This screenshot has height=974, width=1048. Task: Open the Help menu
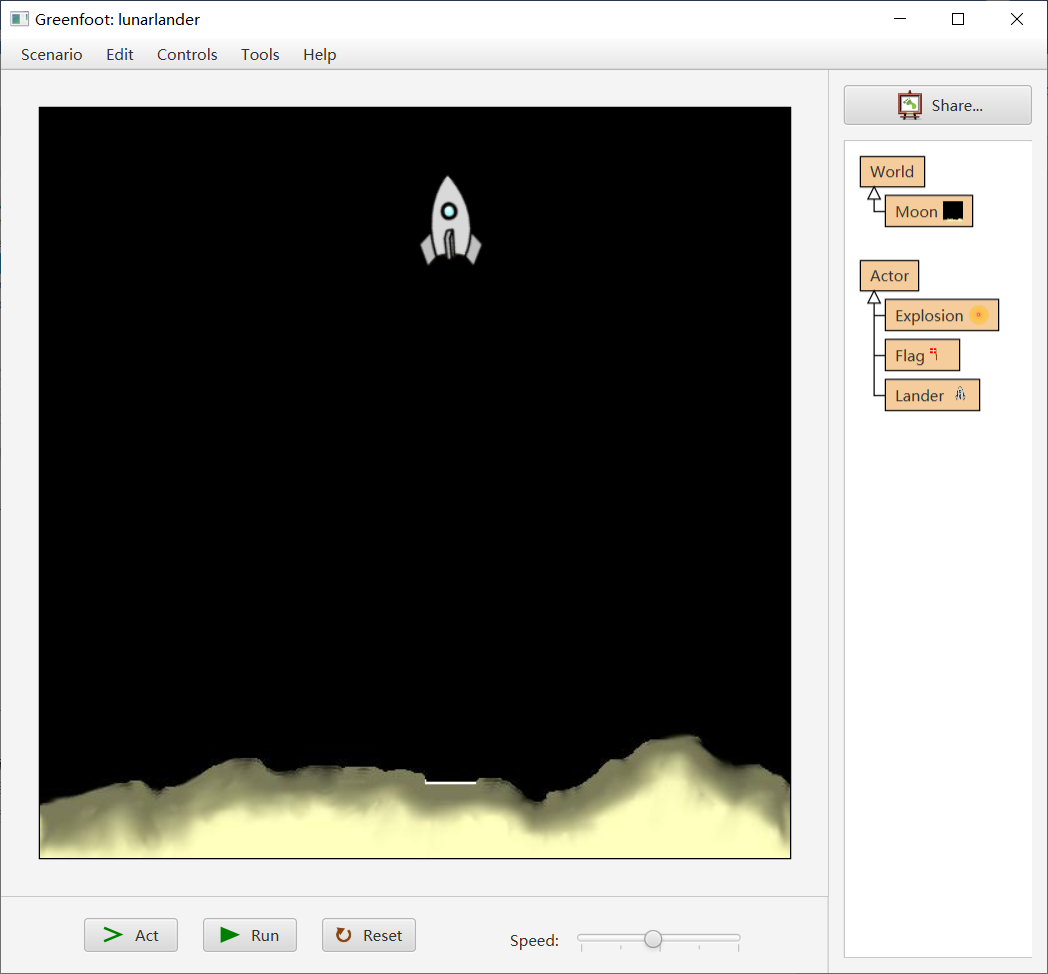(319, 55)
